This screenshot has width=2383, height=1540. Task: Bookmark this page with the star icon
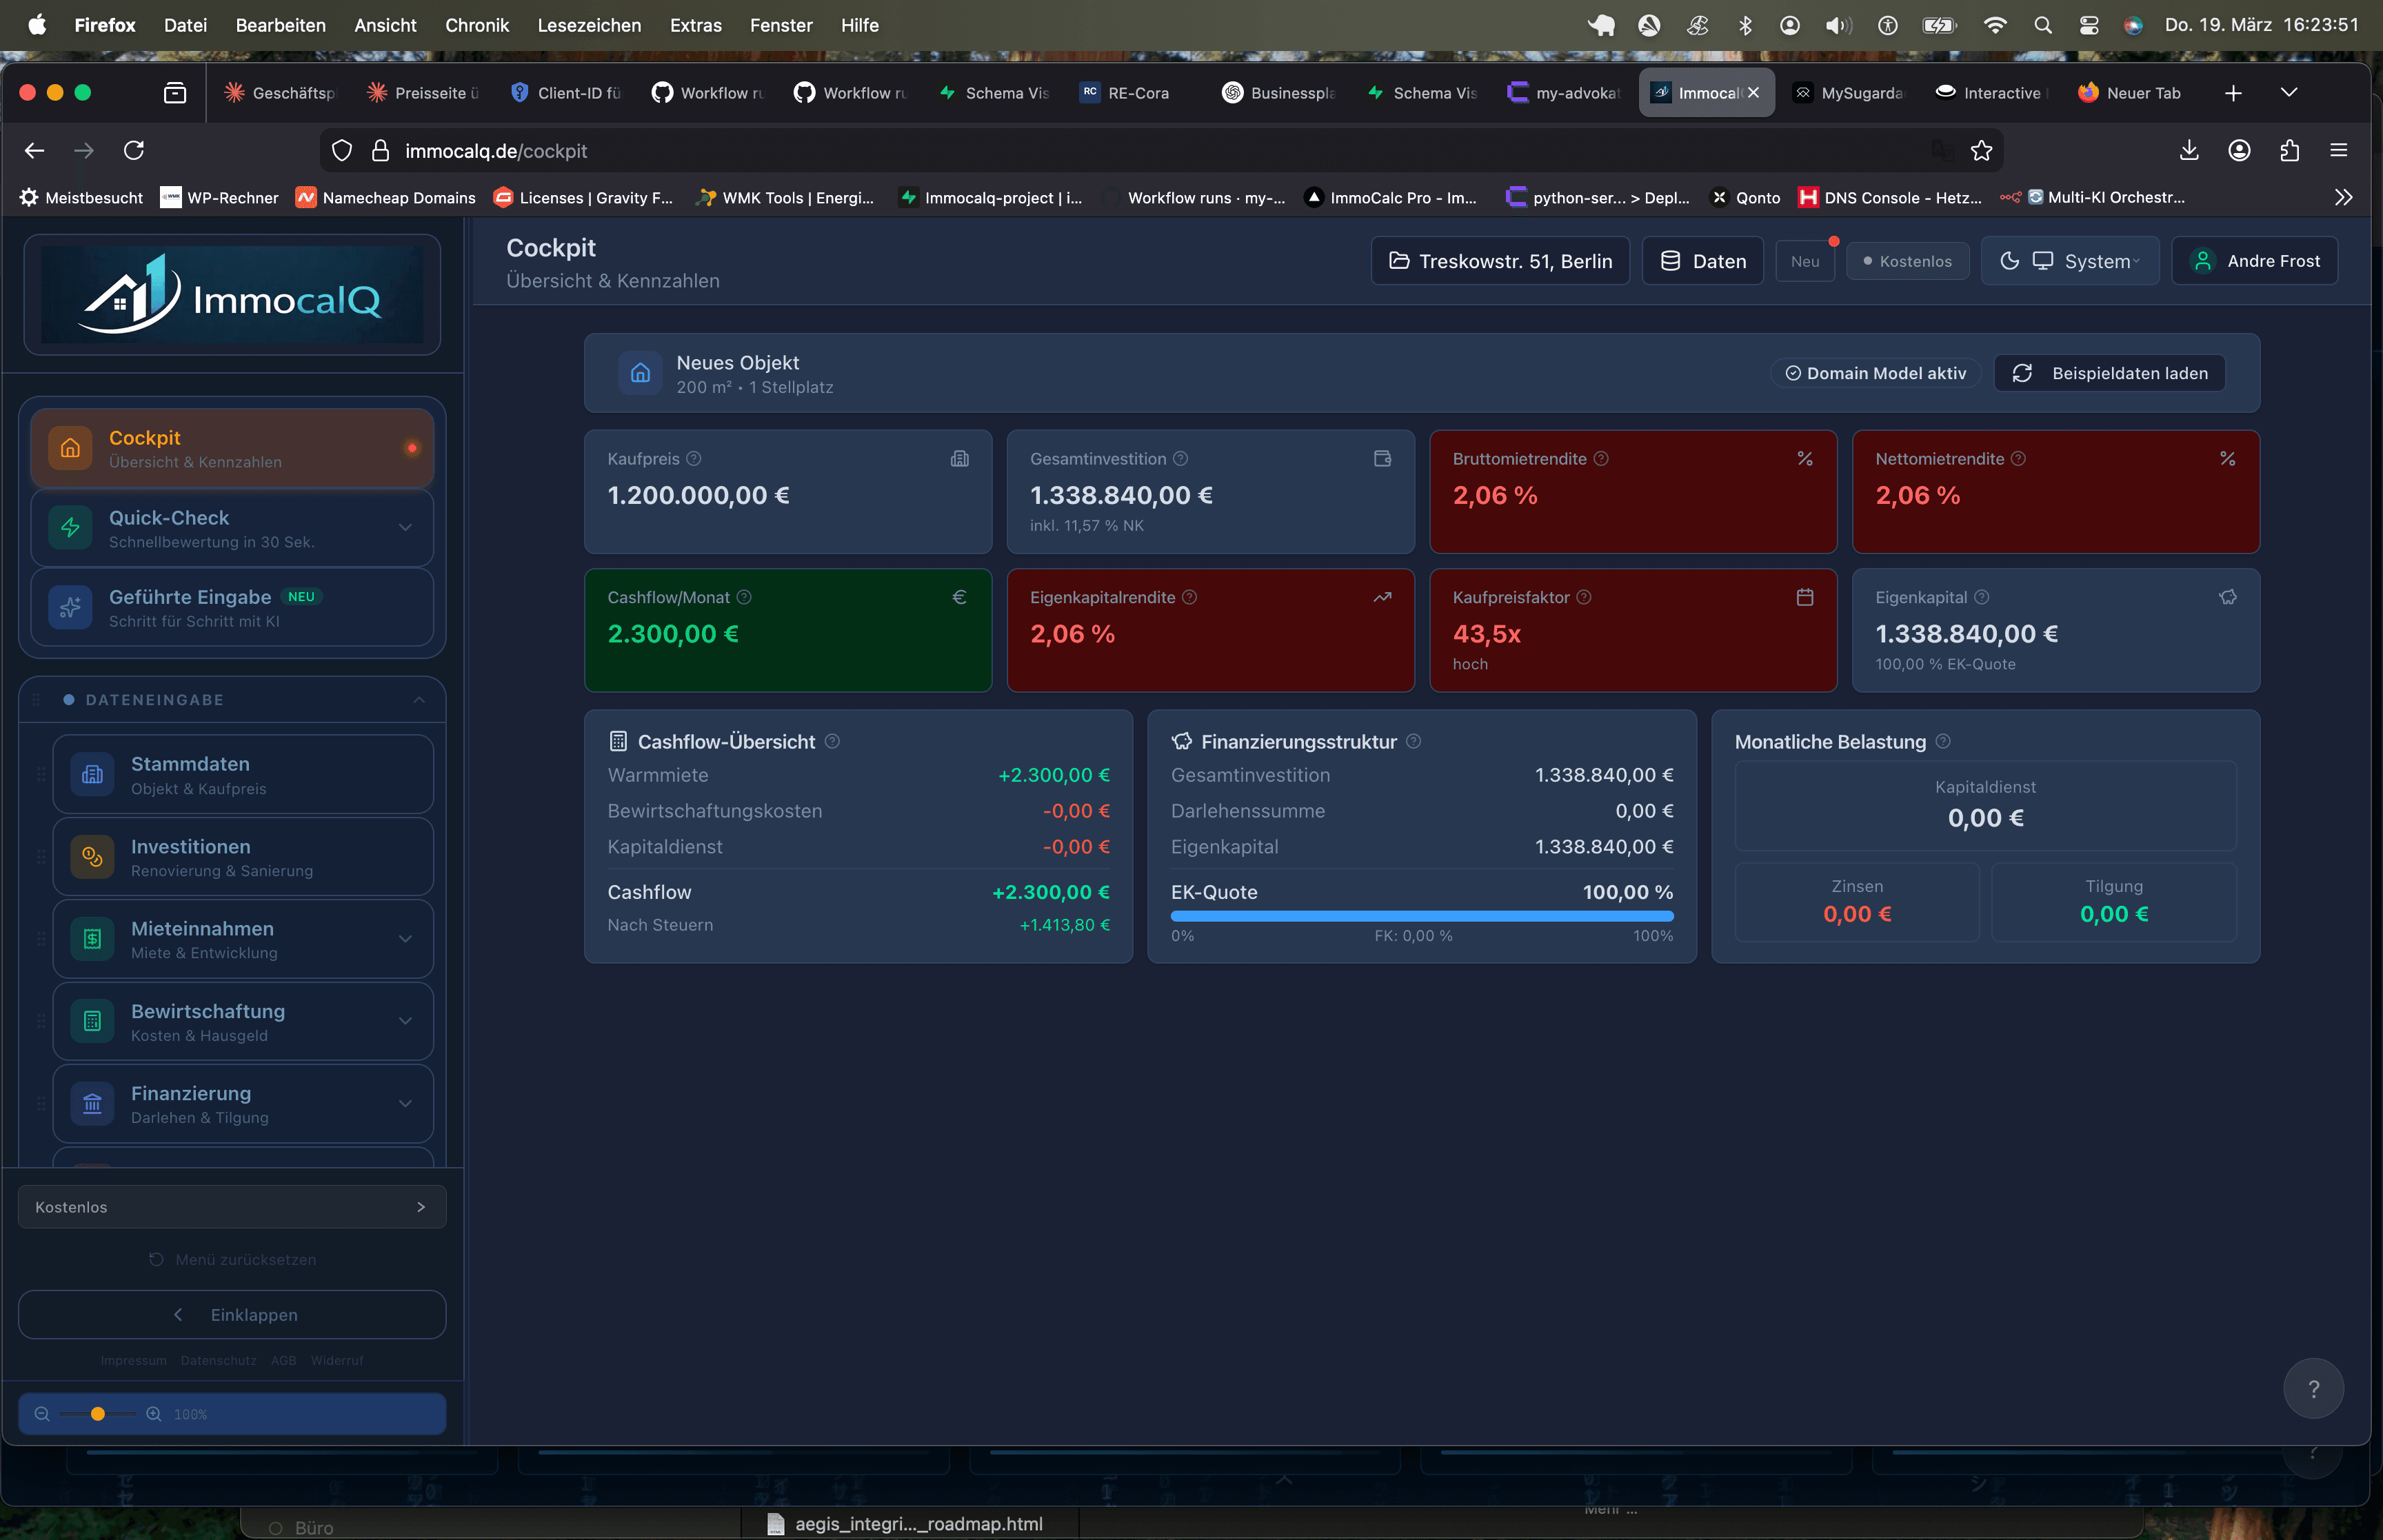click(x=1981, y=151)
